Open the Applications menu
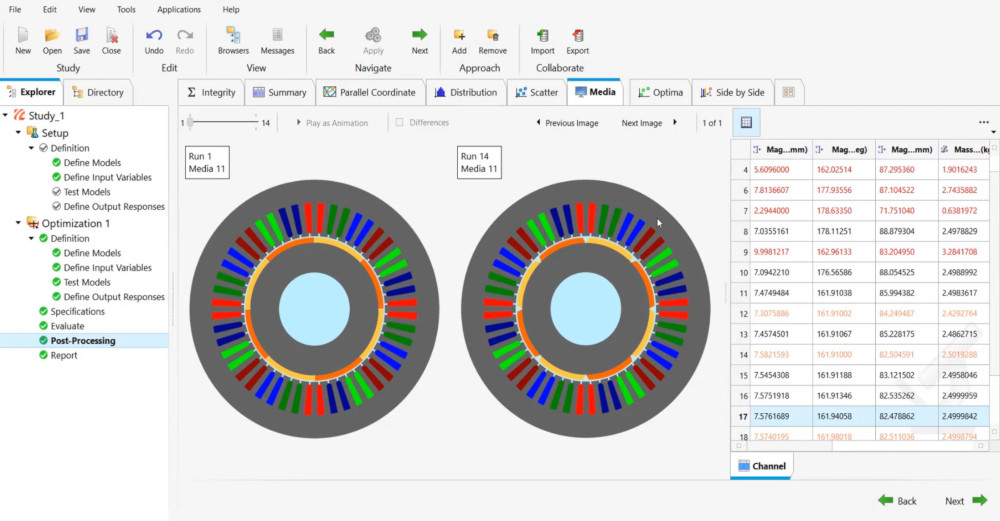The height and width of the screenshot is (521, 1000). (x=179, y=9)
